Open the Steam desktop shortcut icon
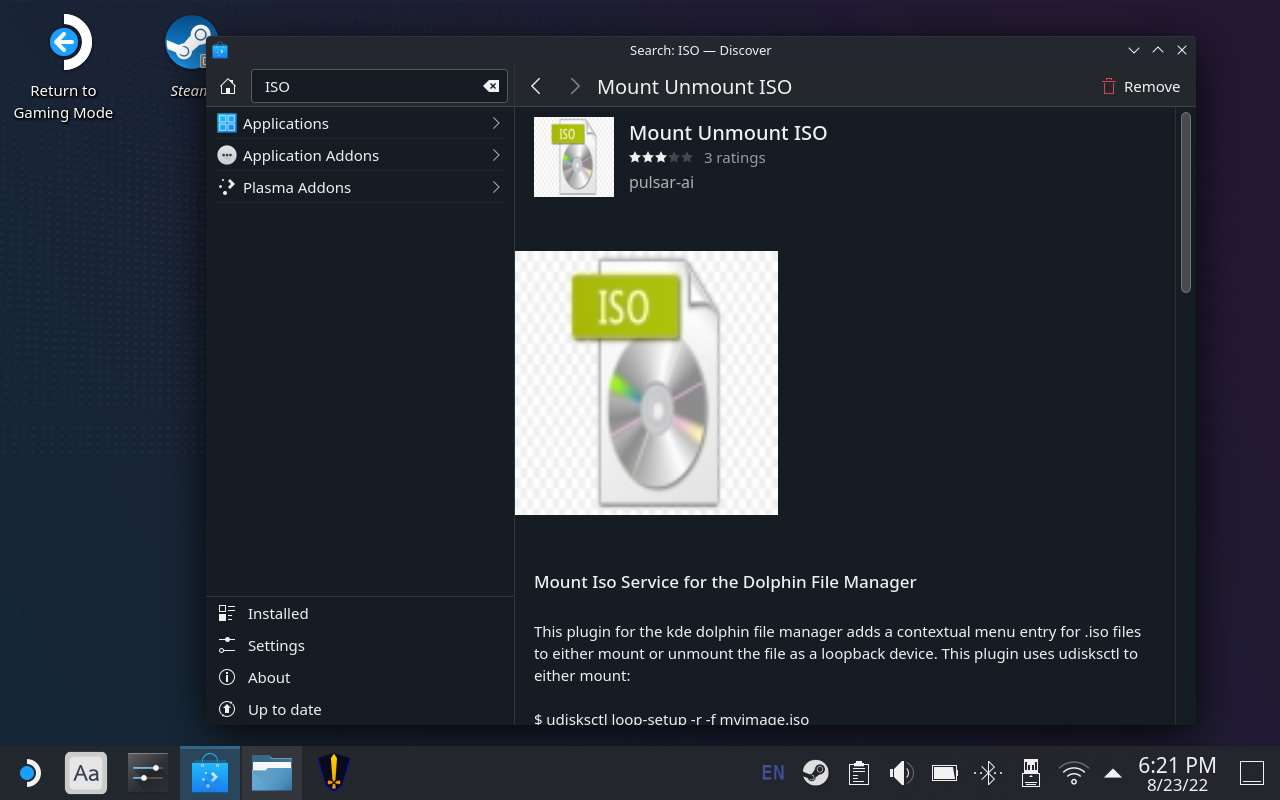This screenshot has width=1280, height=800. [190, 56]
